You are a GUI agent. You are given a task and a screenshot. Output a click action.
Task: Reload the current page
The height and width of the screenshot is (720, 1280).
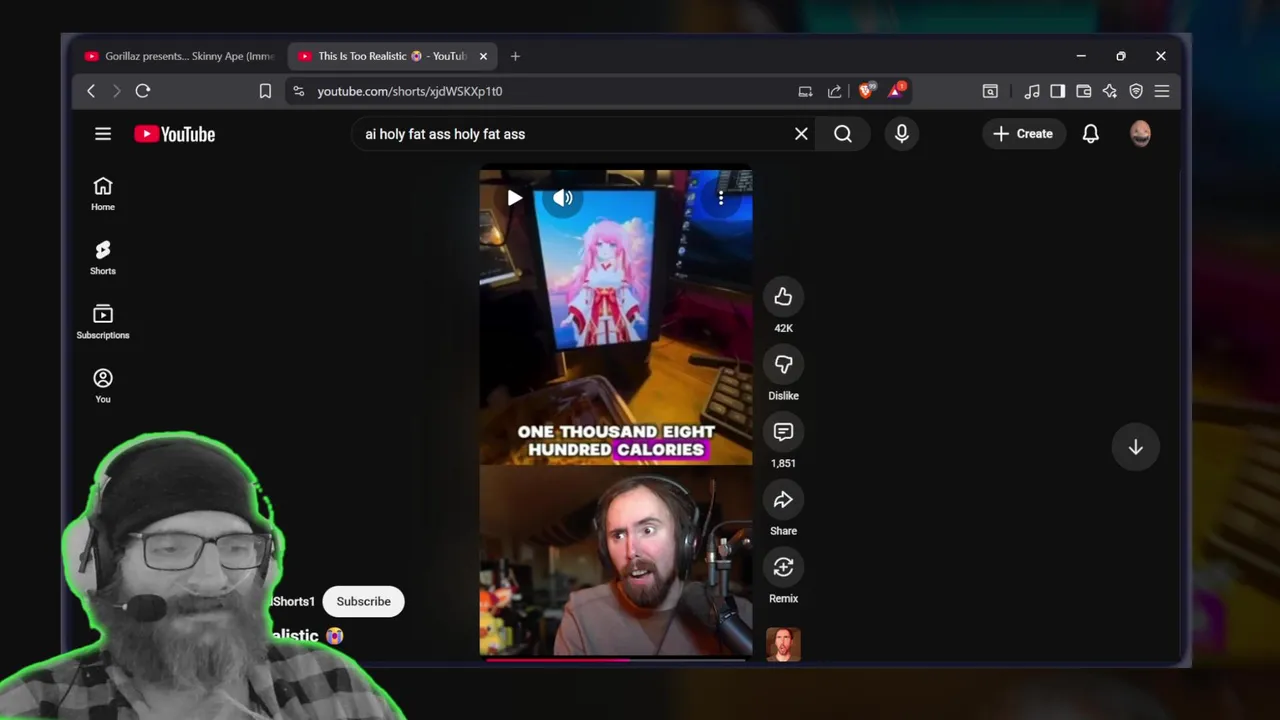[143, 91]
